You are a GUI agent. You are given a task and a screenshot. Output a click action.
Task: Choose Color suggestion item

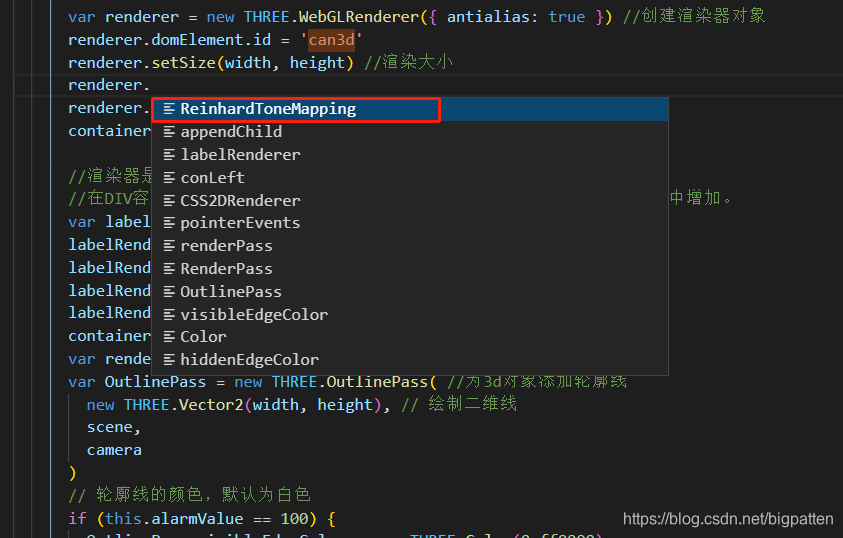[410, 337]
